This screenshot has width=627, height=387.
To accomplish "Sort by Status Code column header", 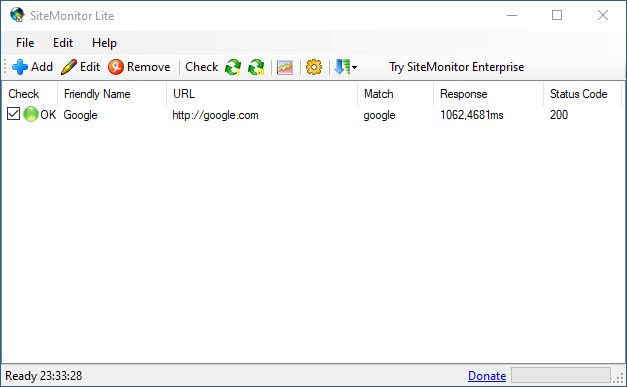I will 583,94.
